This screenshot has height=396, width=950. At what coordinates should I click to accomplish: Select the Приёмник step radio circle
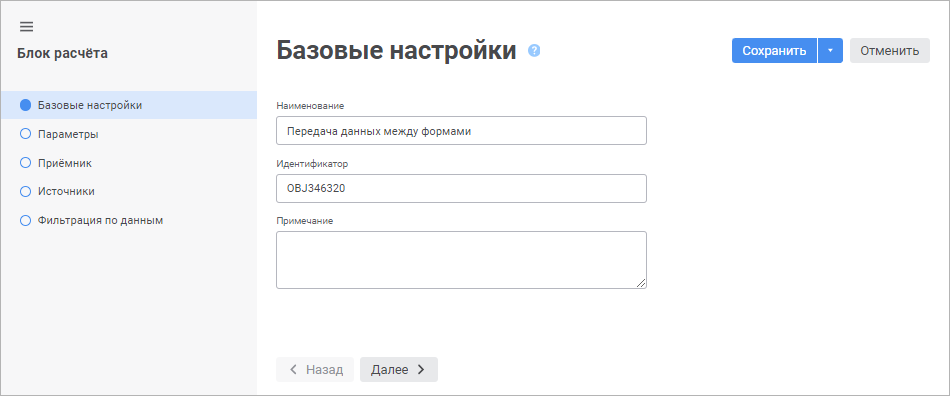pos(25,163)
